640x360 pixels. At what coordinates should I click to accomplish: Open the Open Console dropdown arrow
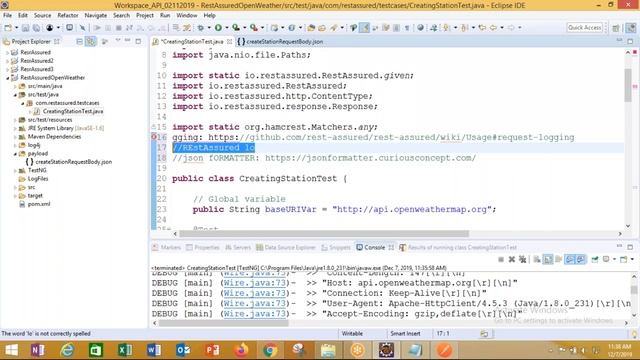632,260
